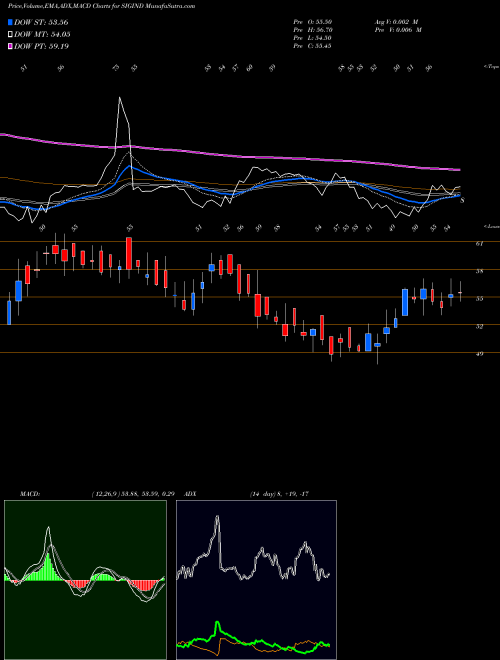Click the Pre V volume value

(x=398, y=30)
